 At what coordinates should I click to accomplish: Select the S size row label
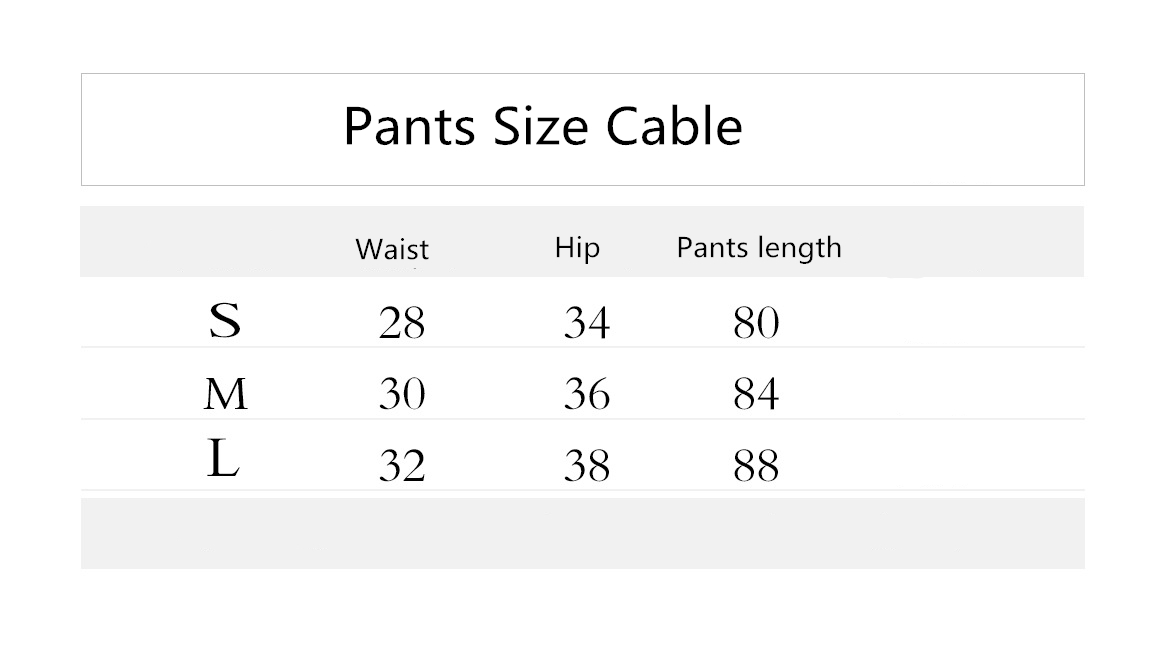coord(225,321)
